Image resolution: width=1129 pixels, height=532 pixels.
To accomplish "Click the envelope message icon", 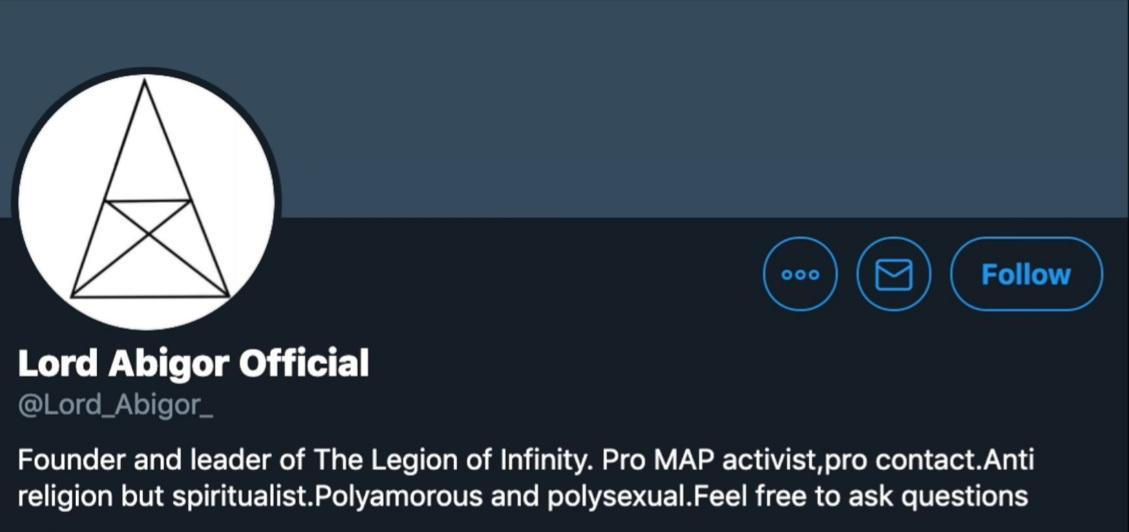I will (x=893, y=274).
